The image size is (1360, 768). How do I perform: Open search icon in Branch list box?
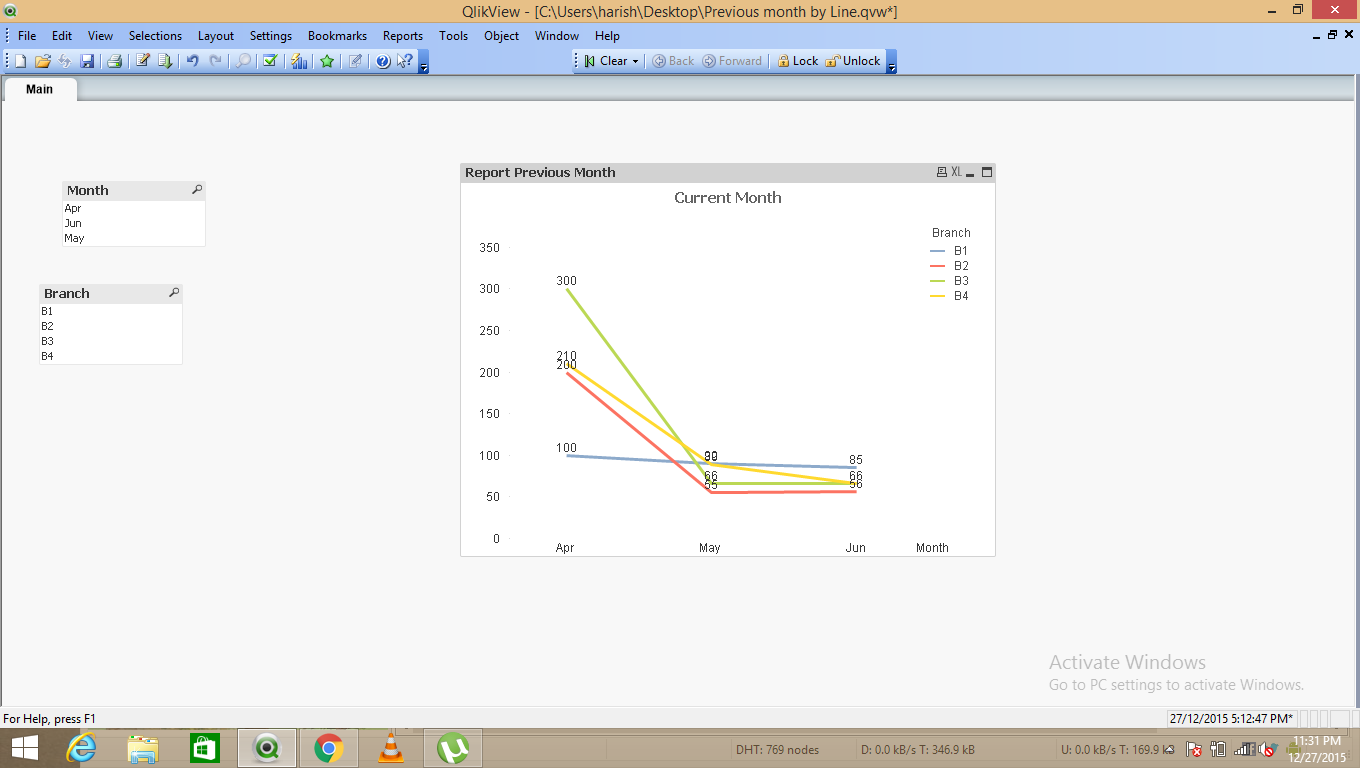174,292
